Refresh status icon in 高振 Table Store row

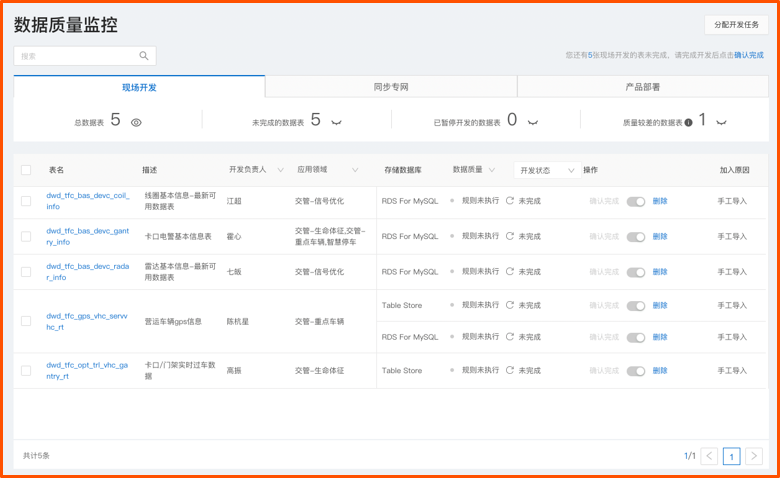(x=509, y=370)
